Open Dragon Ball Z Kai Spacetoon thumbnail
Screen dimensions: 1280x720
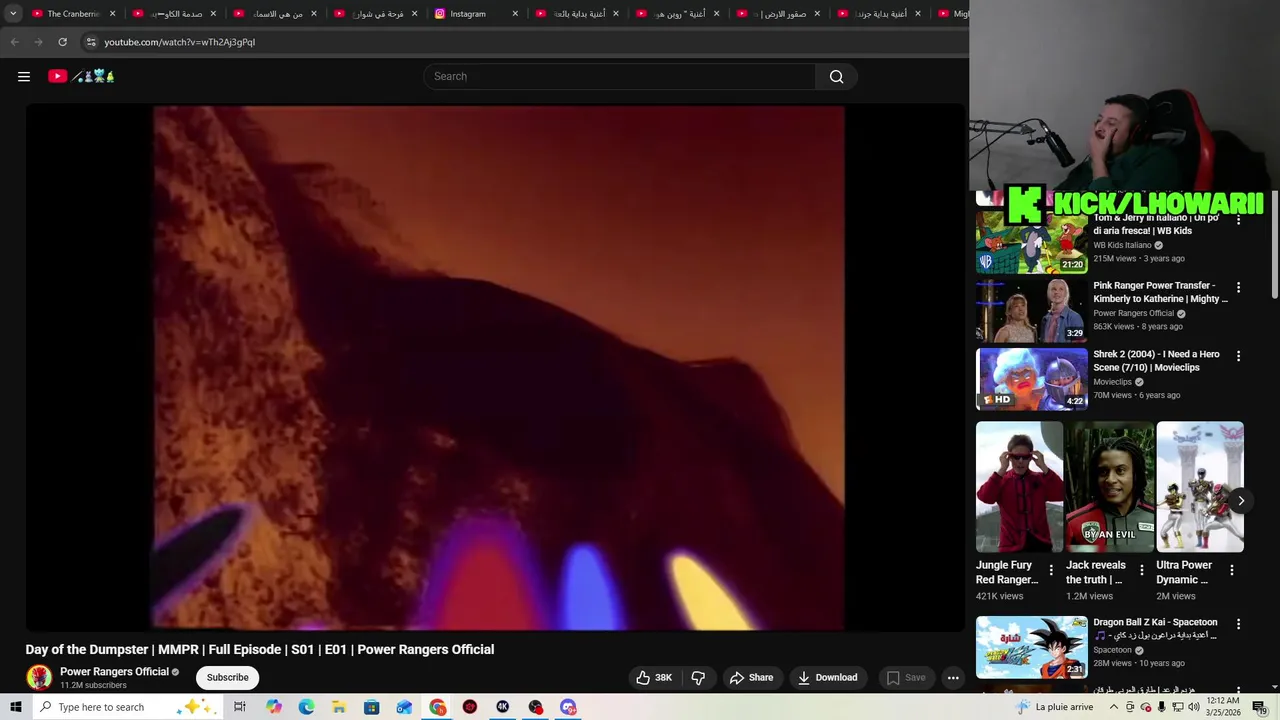point(1031,647)
